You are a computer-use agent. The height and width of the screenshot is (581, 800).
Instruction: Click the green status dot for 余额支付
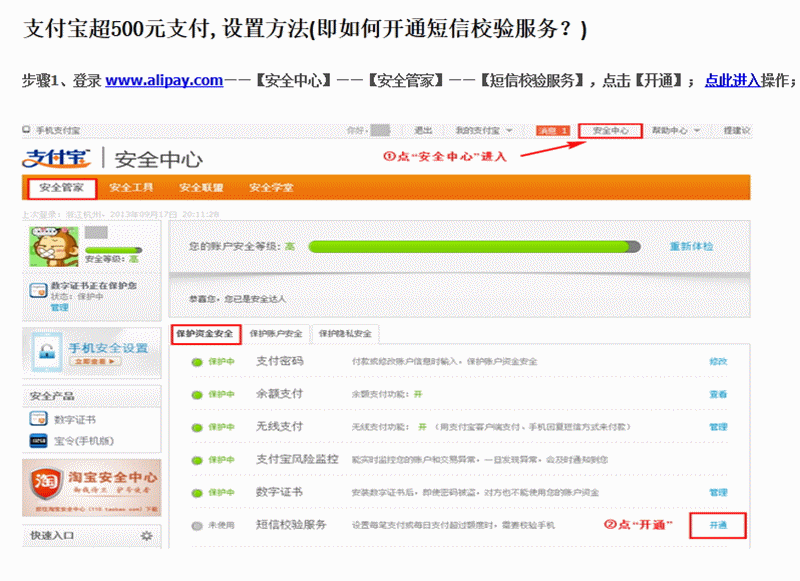pyautogui.click(x=197, y=395)
